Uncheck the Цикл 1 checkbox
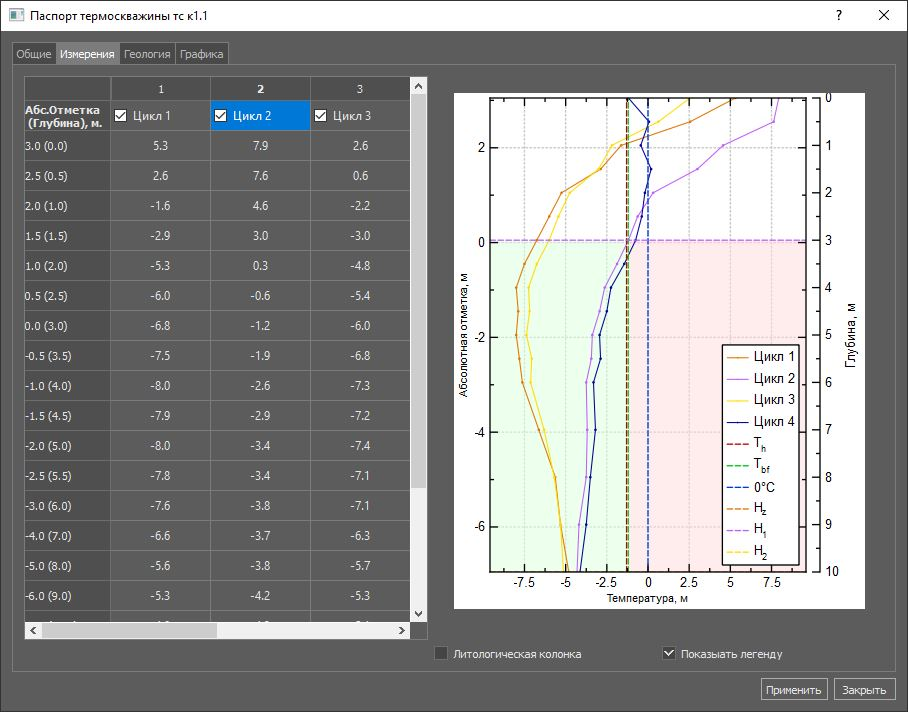The height and width of the screenshot is (712, 908). click(x=121, y=116)
